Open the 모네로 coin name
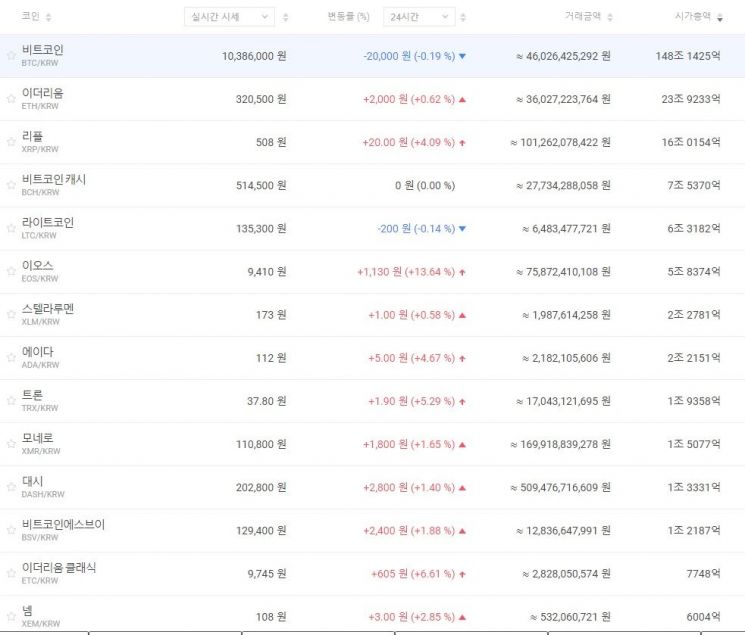This screenshot has width=745, height=635. [x=37, y=438]
